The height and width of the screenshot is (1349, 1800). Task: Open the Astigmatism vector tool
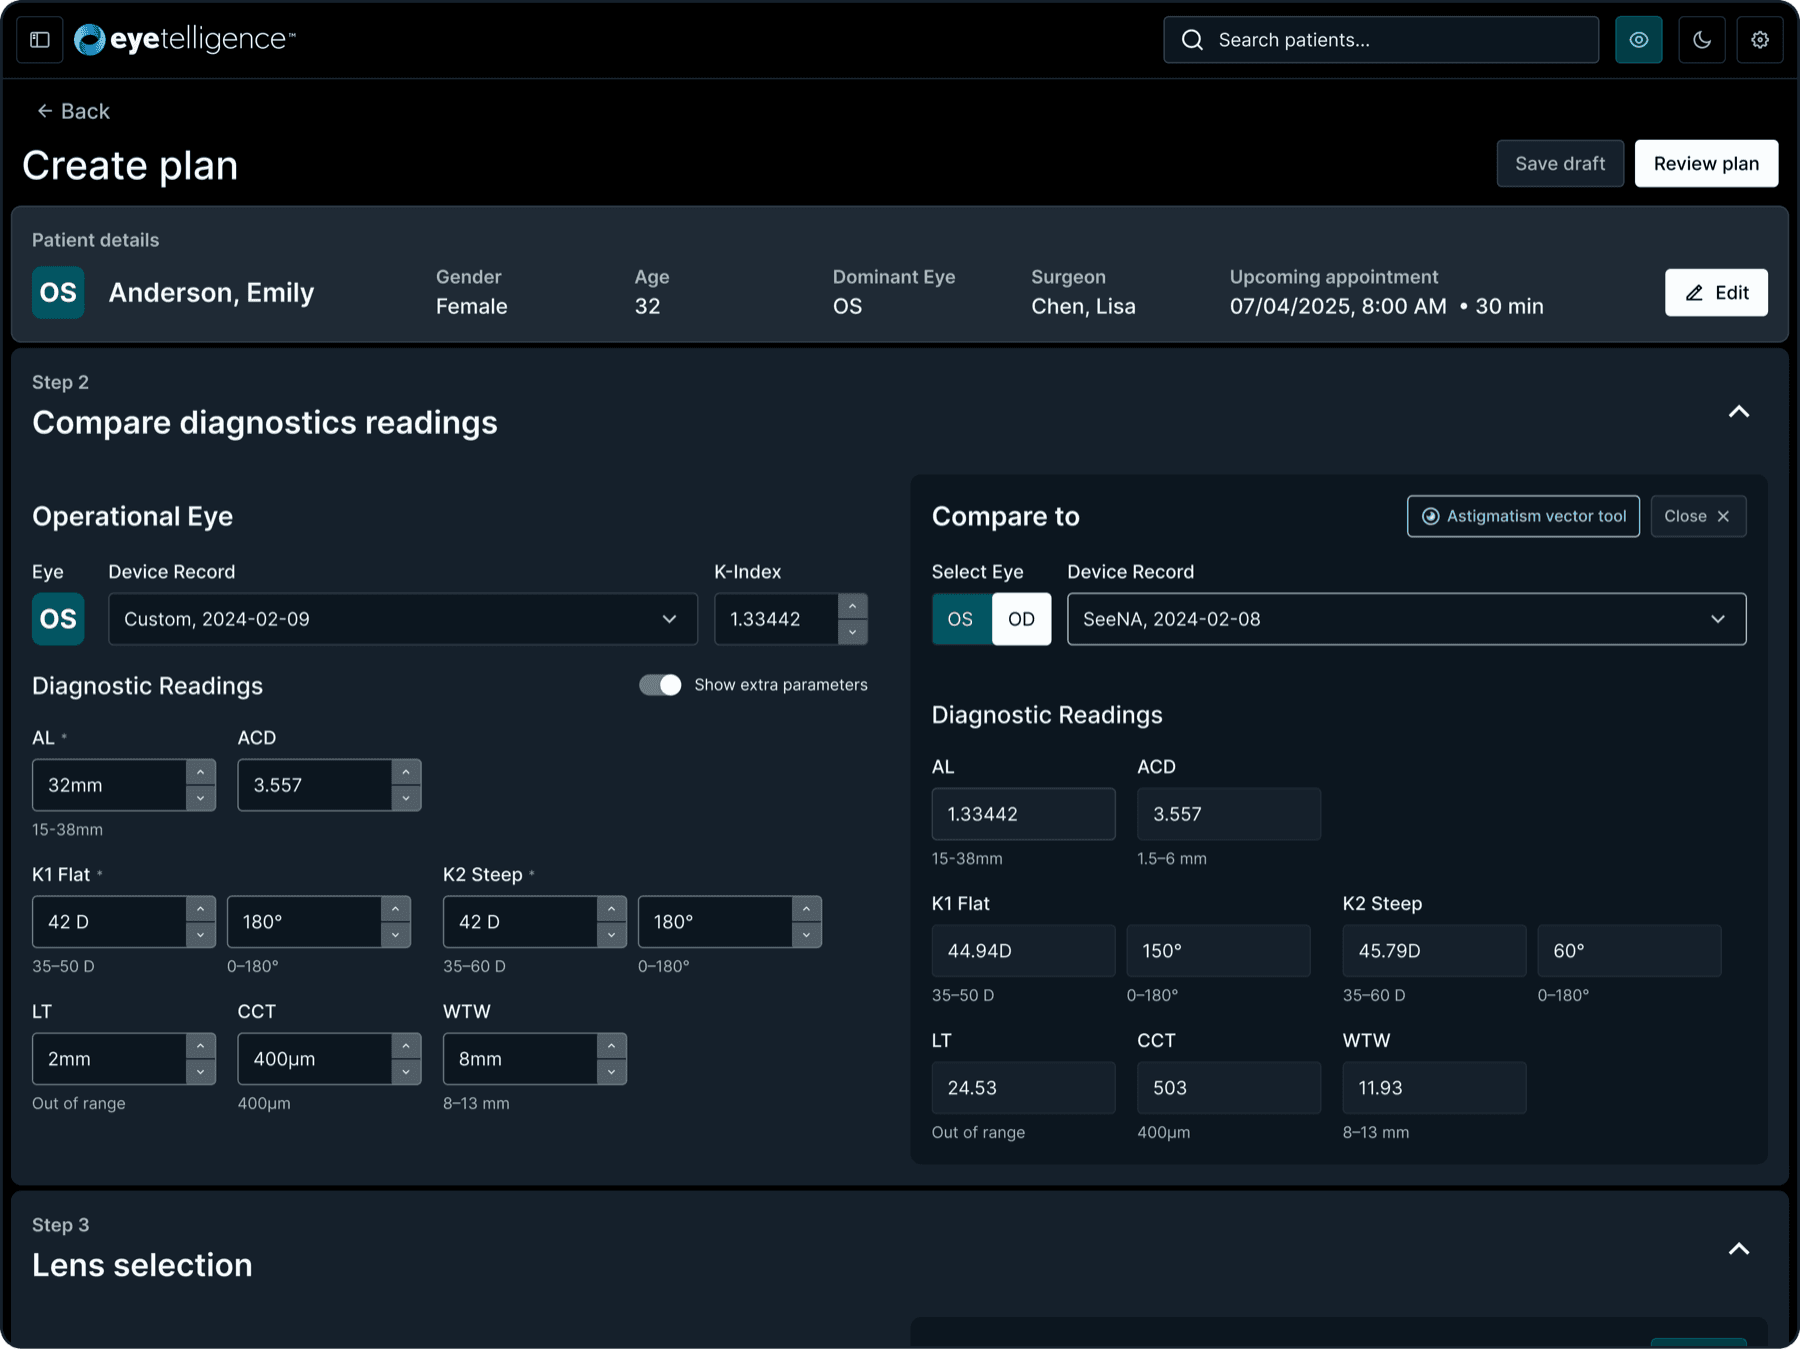[x=1523, y=516]
